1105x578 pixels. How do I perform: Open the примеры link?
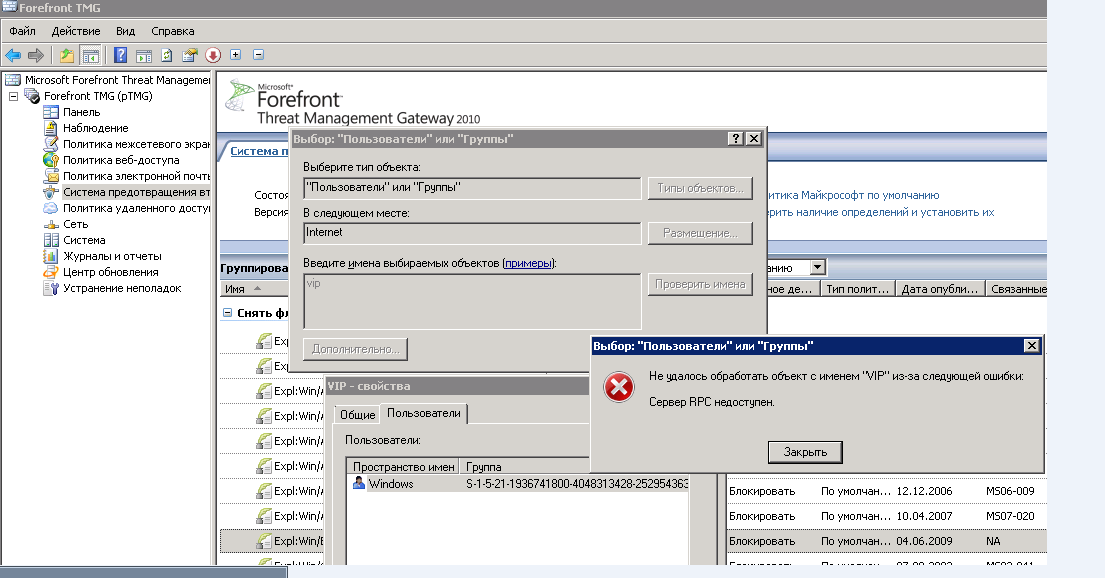coord(528,263)
